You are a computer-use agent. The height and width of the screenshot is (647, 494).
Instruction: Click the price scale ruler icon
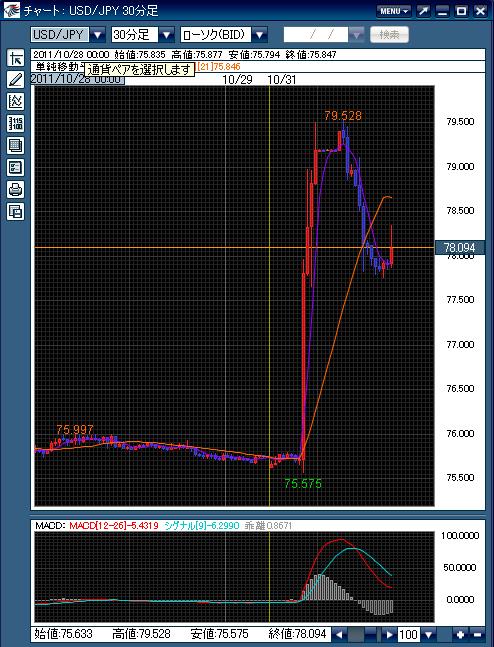[x=16, y=123]
